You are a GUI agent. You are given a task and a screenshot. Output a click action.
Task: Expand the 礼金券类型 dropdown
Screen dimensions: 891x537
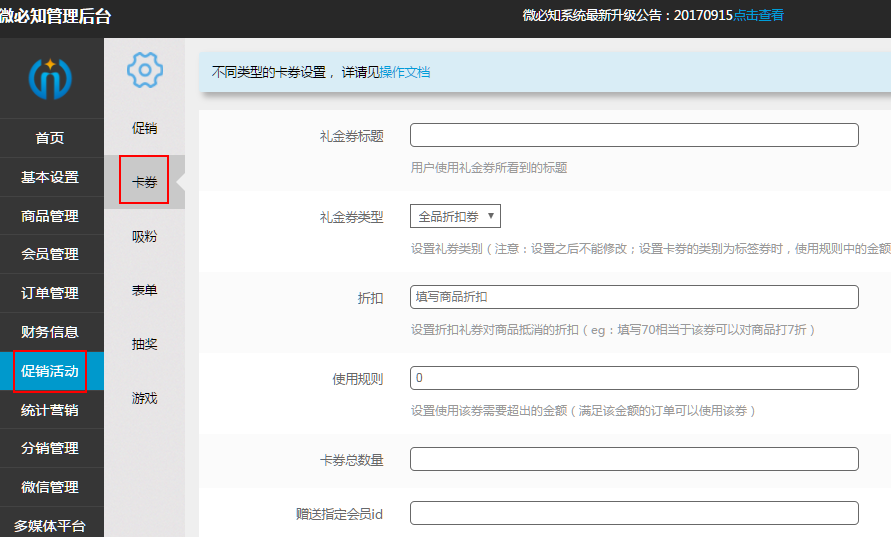(x=455, y=216)
